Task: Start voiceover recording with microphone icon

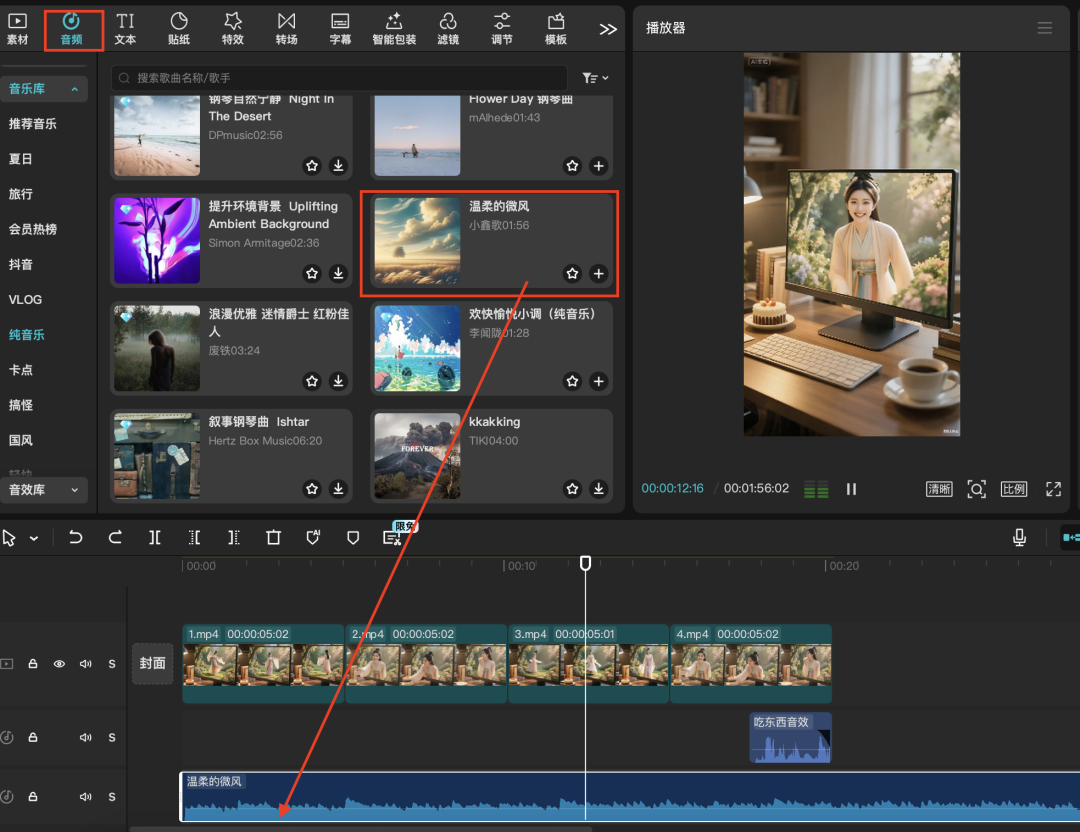Action: click(x=1019, y=538)
